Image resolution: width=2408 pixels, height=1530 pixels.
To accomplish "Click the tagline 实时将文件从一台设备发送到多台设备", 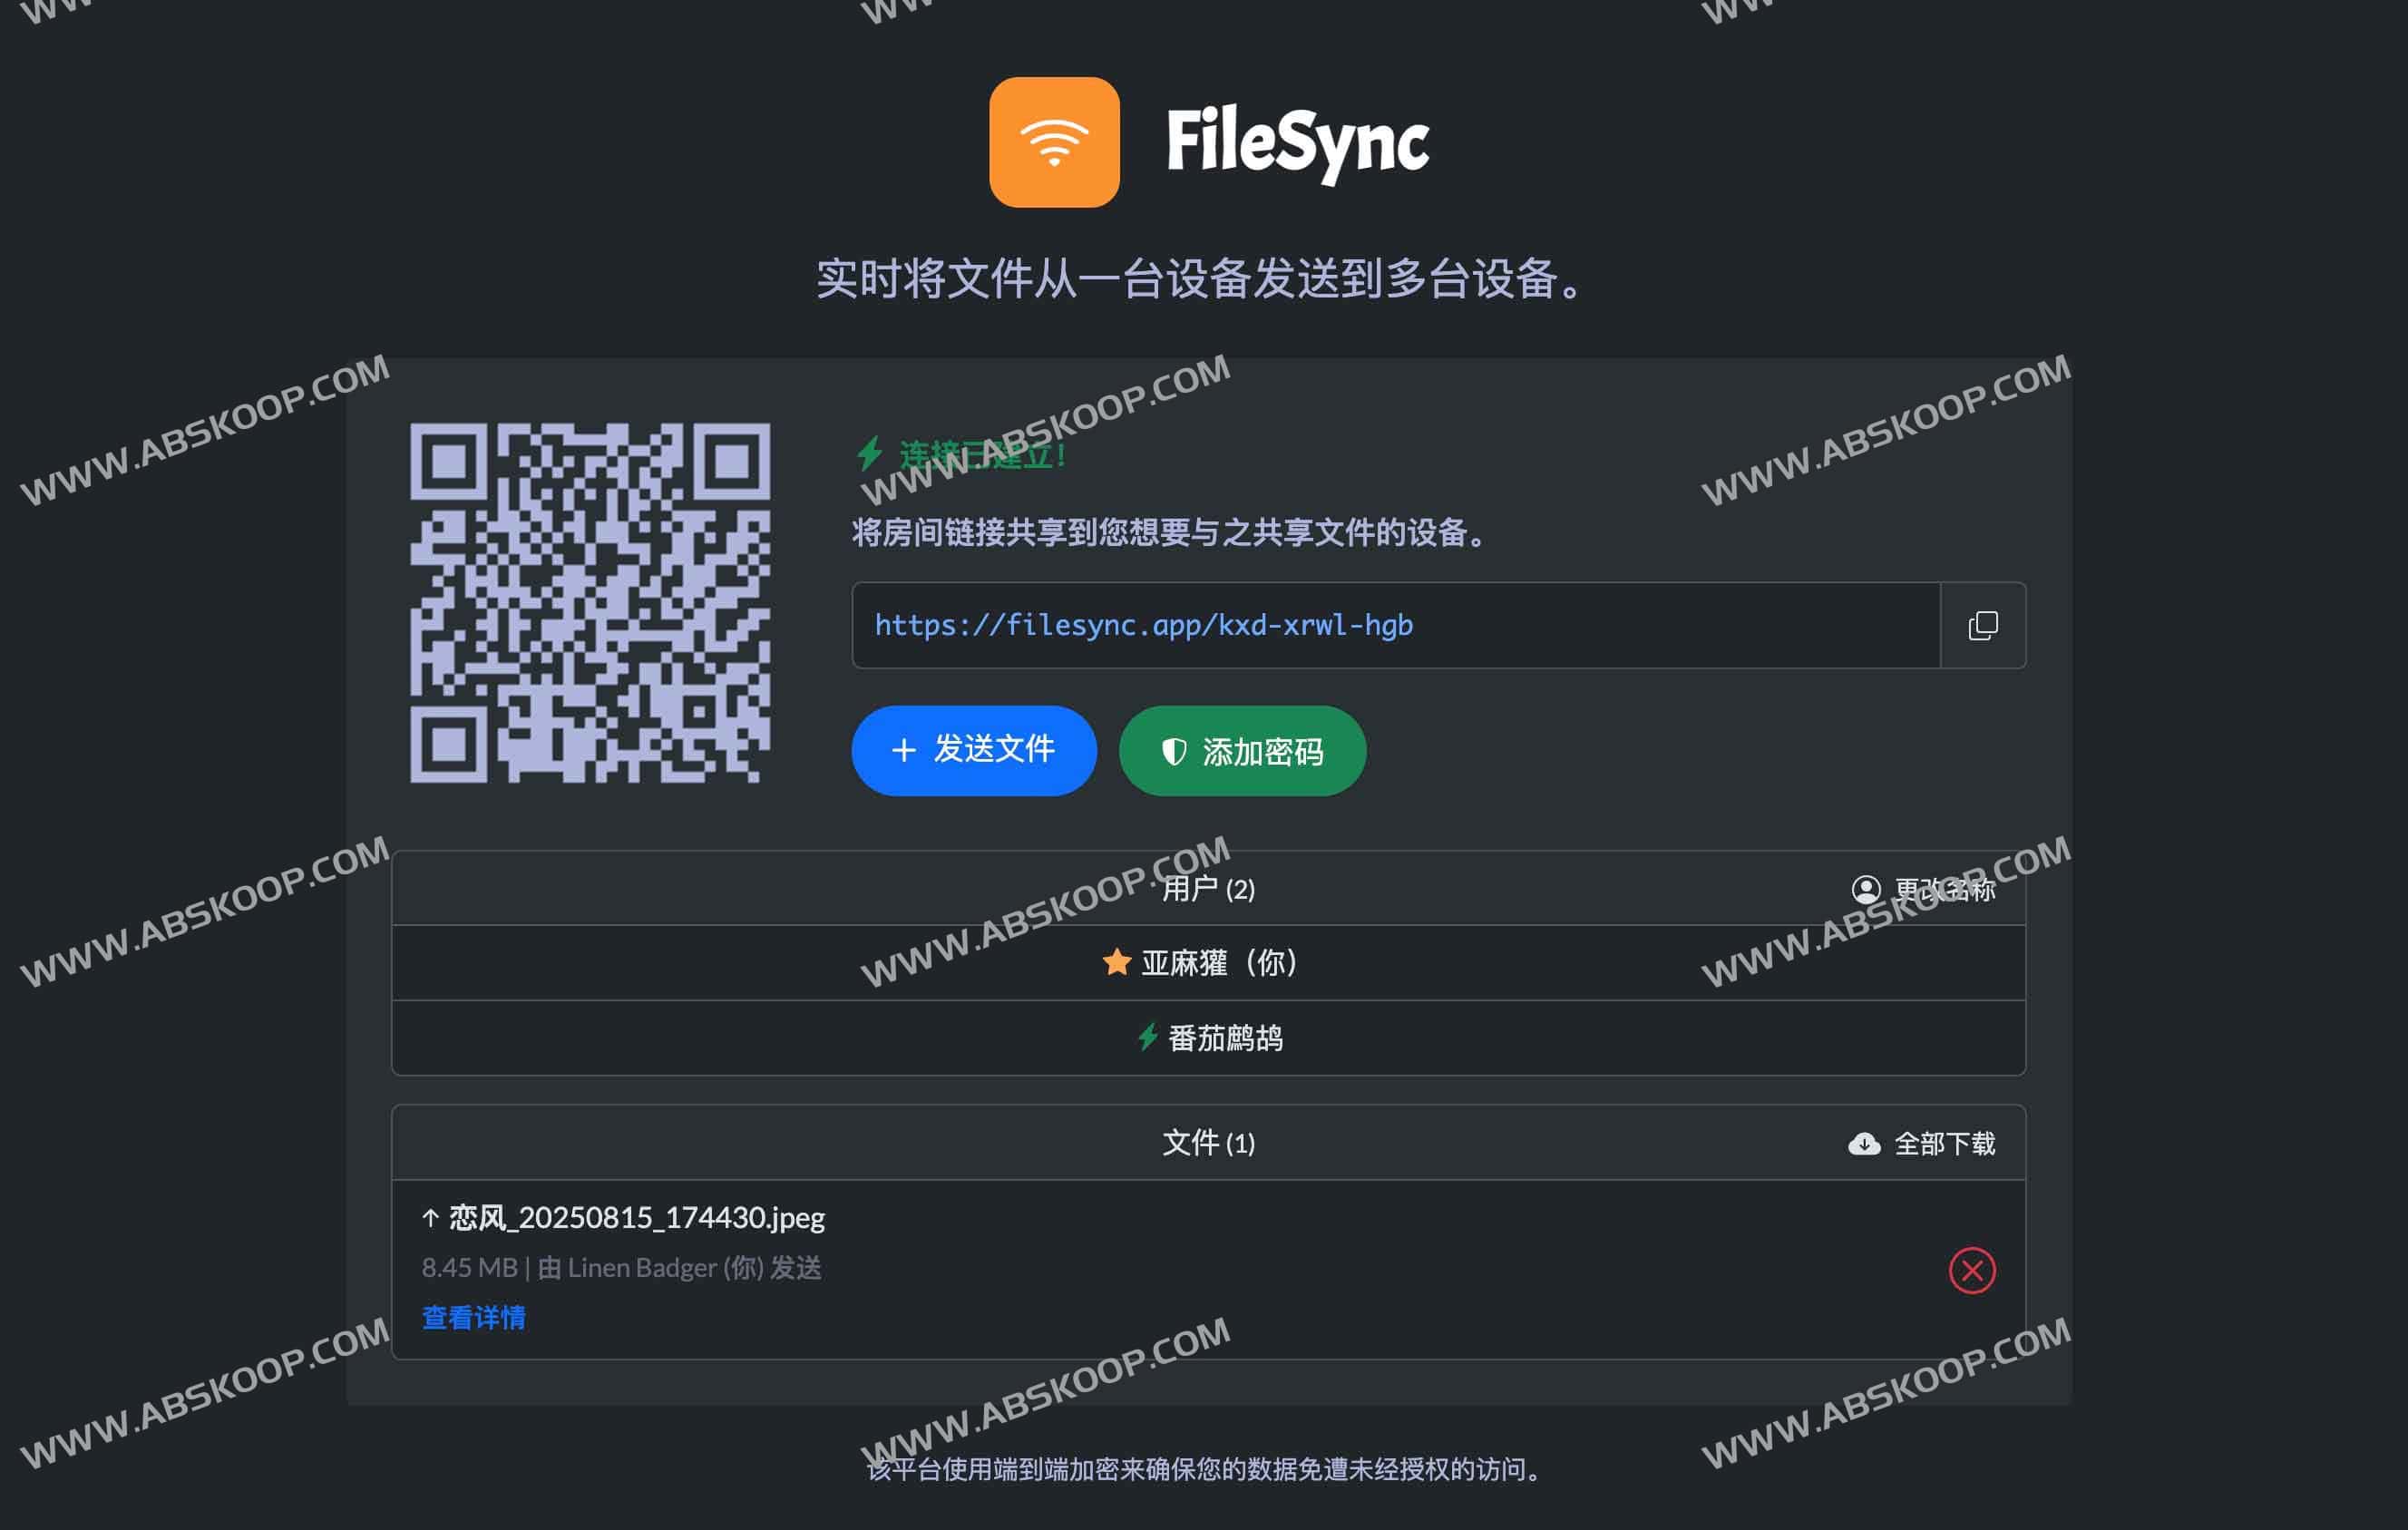I will tap(1198, 278).
